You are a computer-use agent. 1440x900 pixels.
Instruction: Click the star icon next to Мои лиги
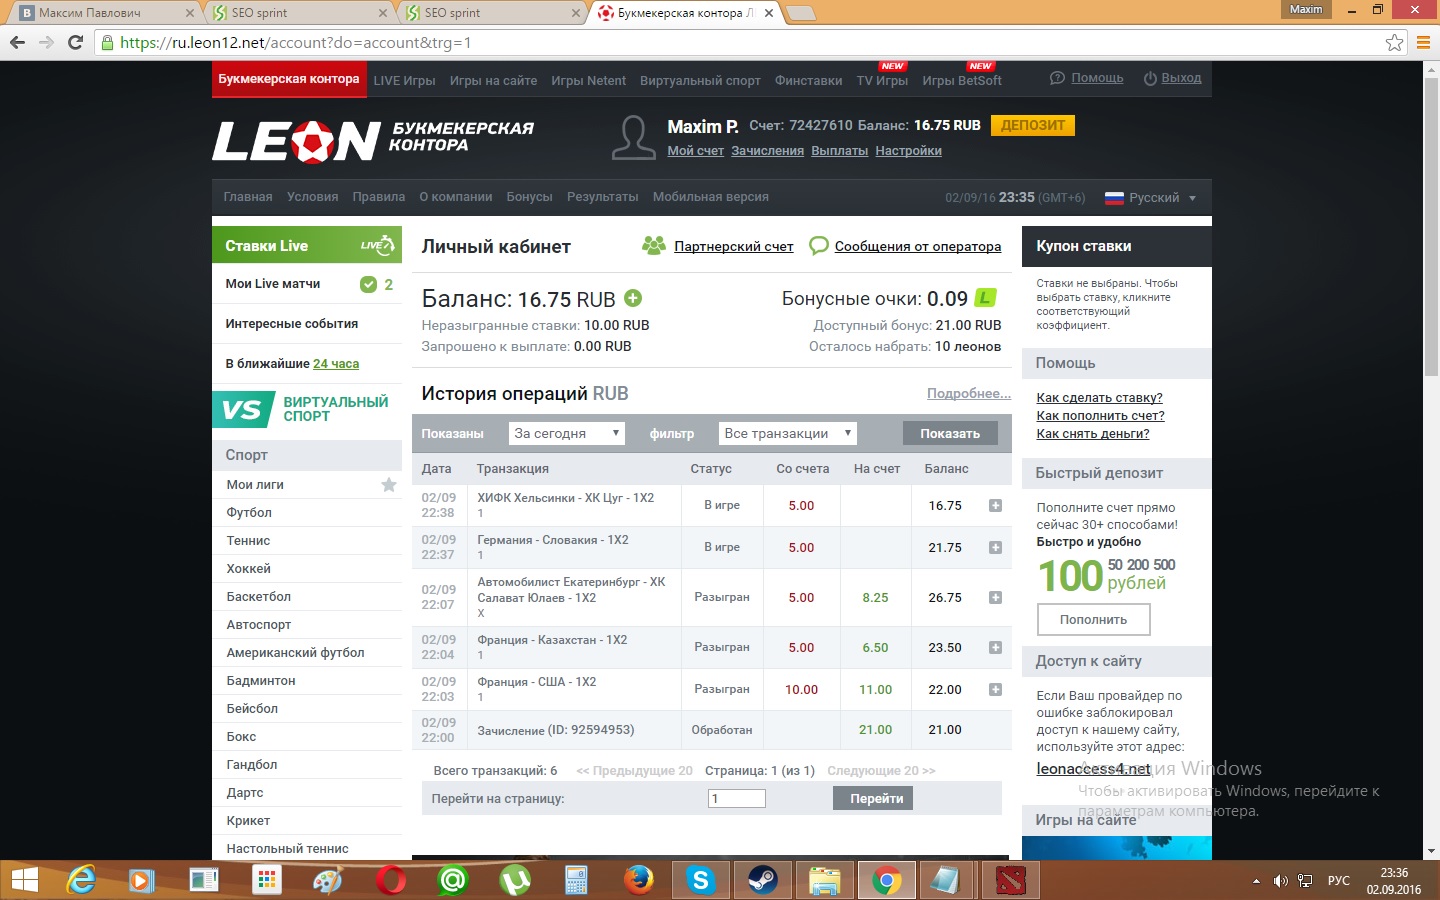point(389,485)
